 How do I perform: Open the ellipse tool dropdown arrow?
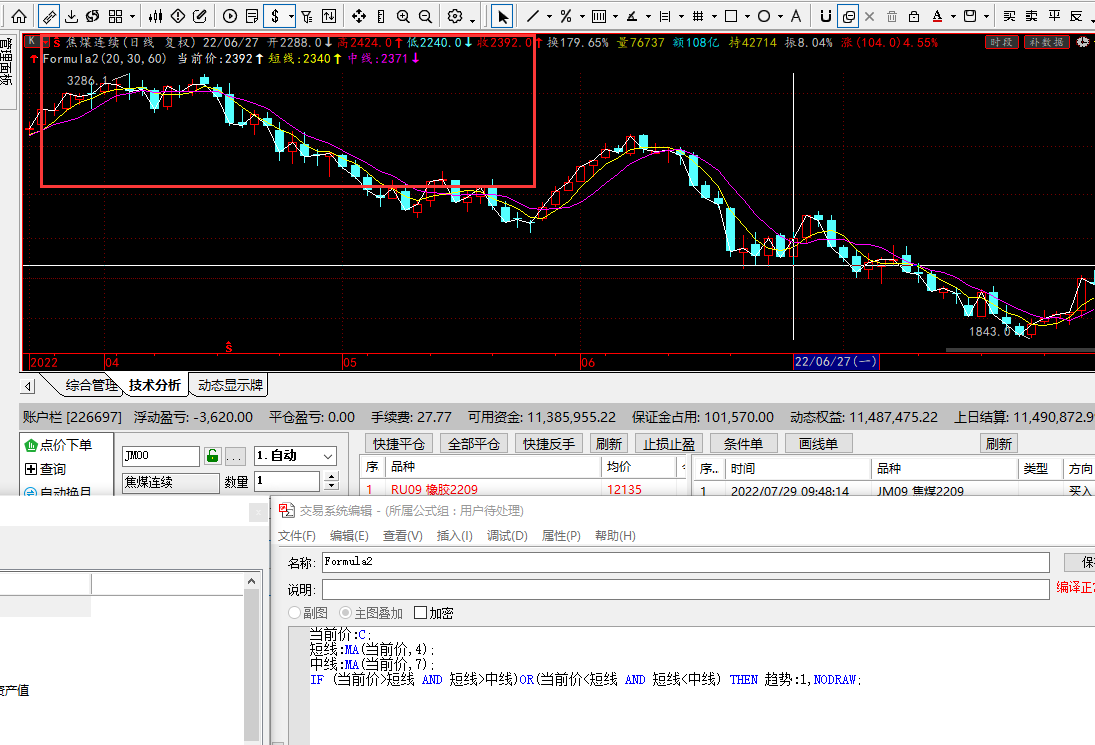780,16
